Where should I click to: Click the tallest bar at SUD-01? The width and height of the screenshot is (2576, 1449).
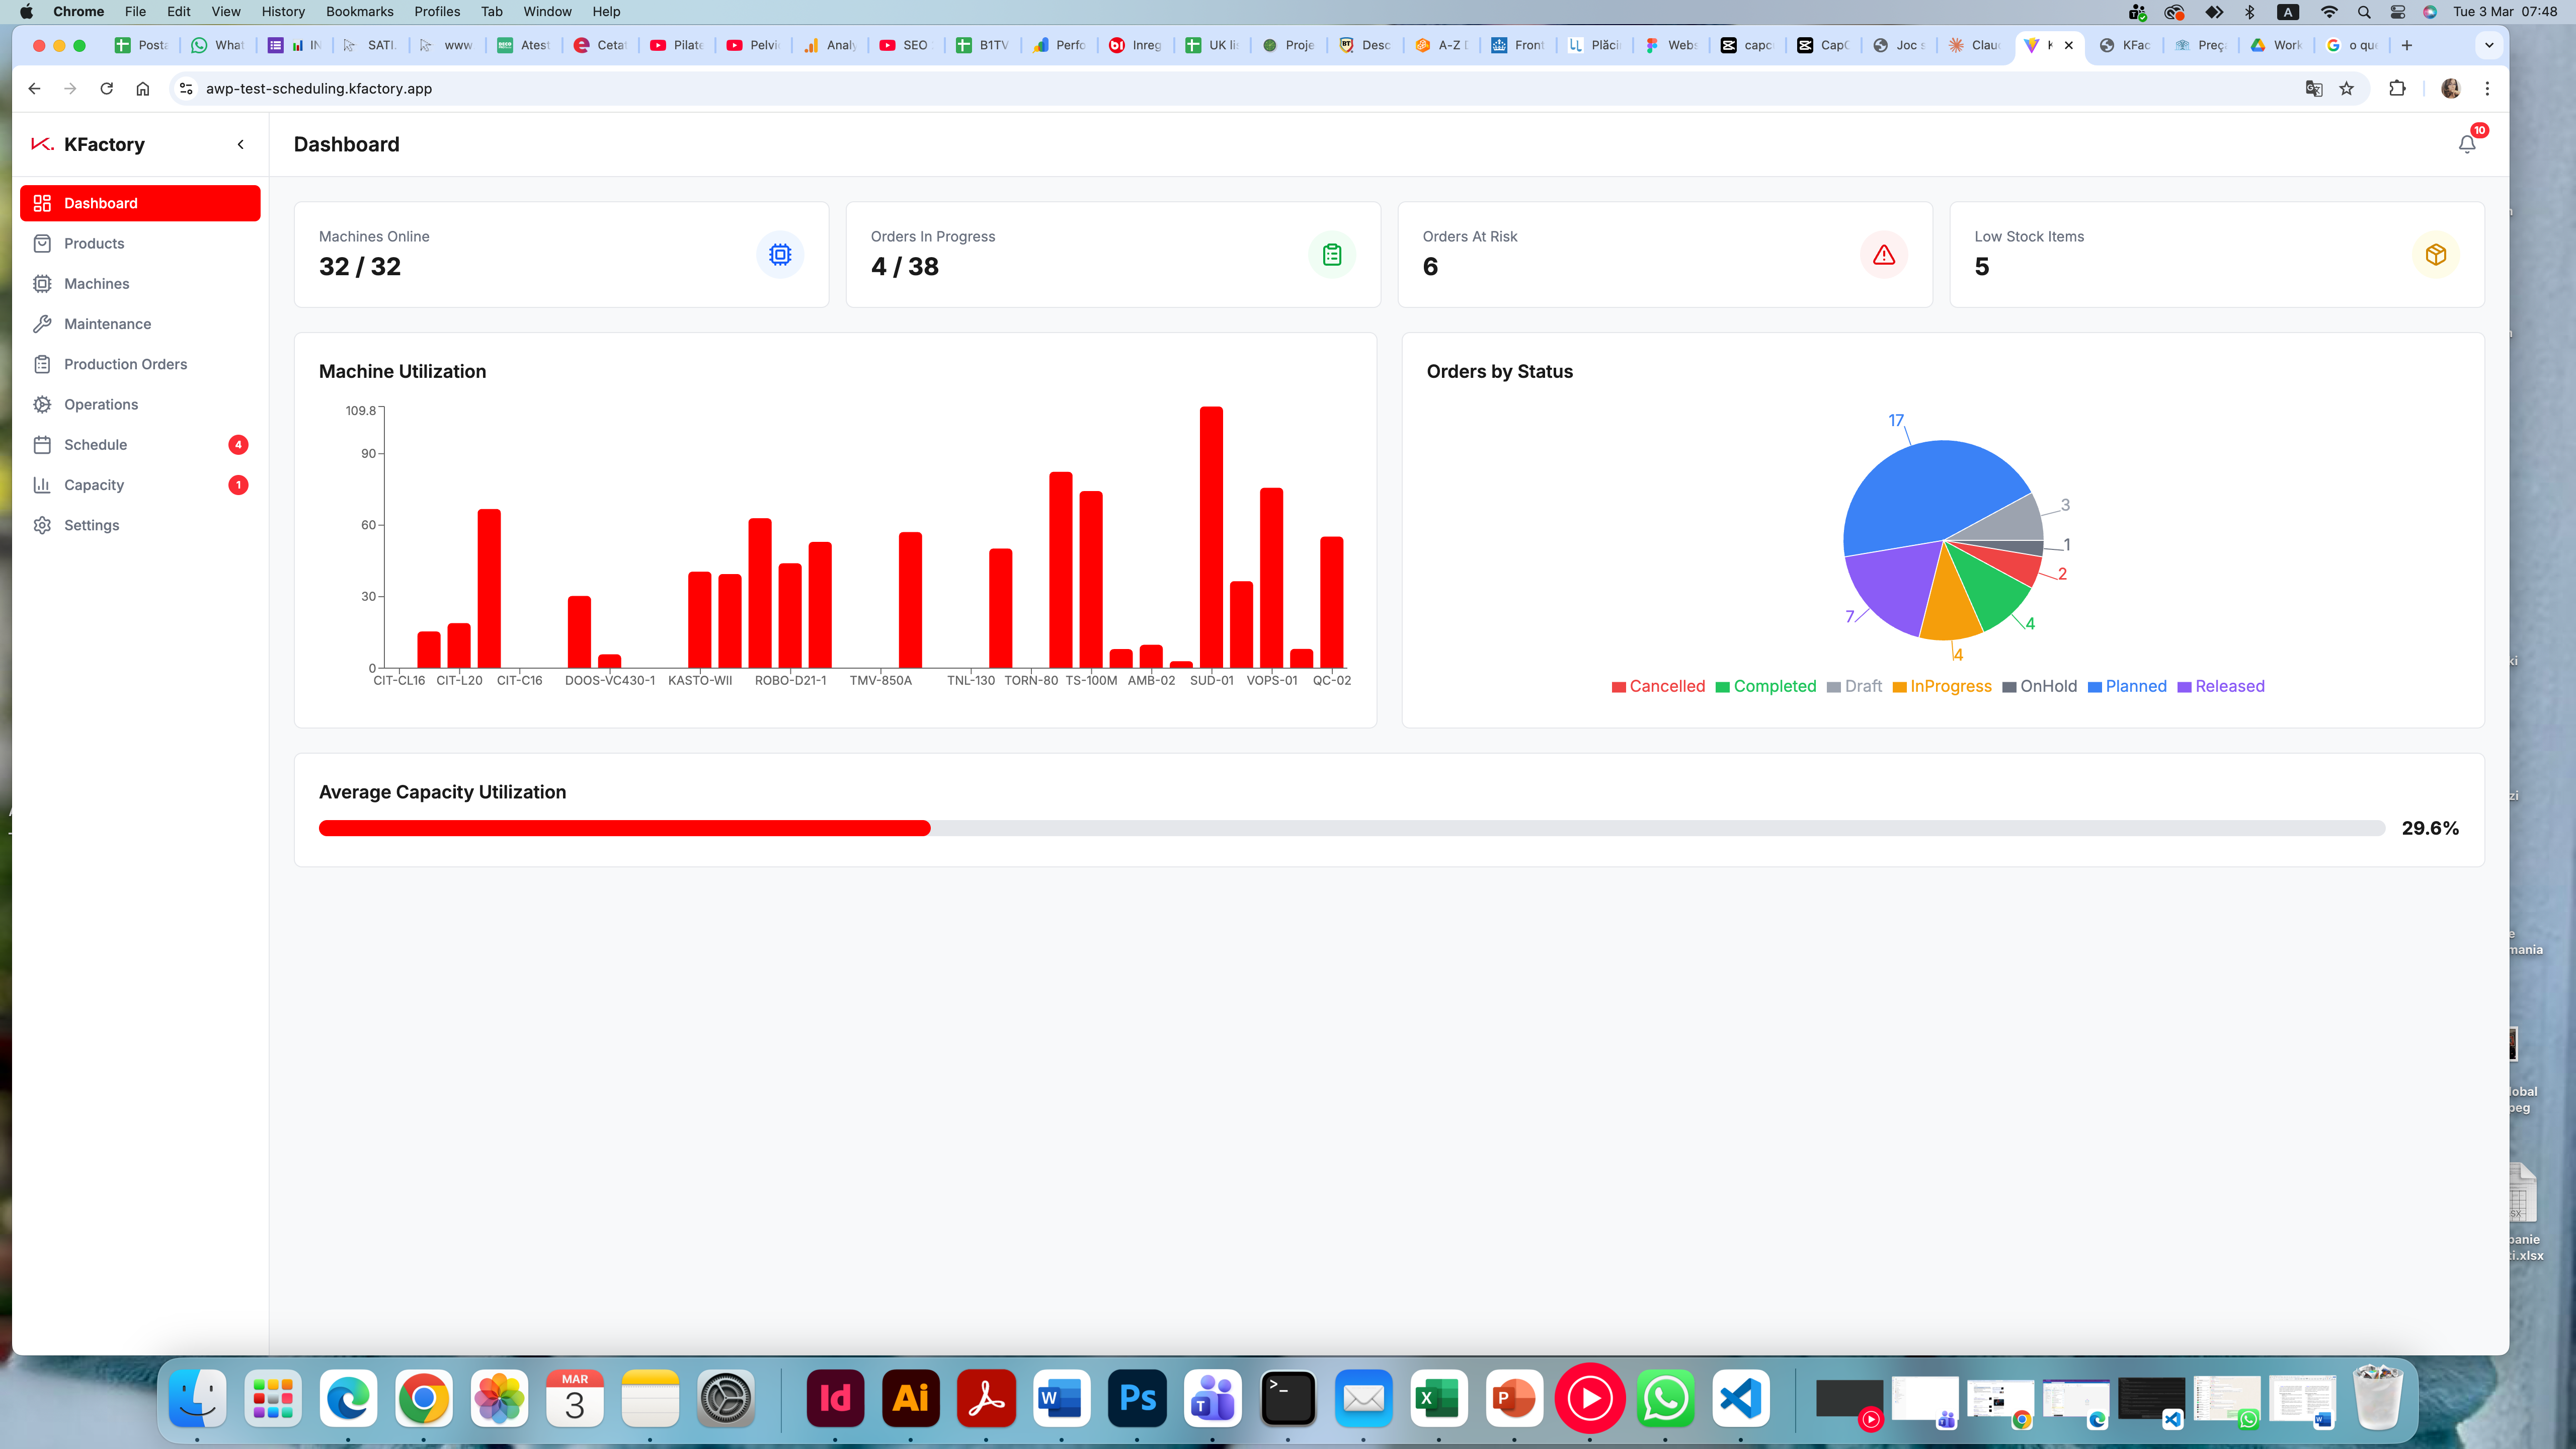pos(1211,537)
